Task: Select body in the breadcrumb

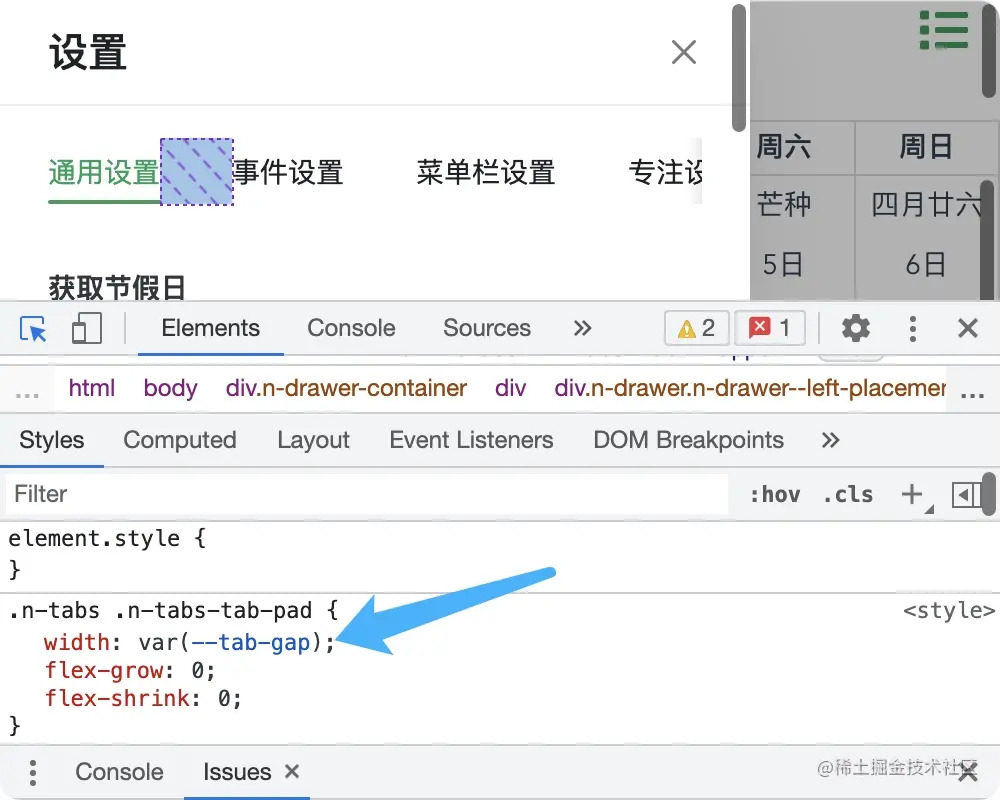Action: [x=170, y=388]
